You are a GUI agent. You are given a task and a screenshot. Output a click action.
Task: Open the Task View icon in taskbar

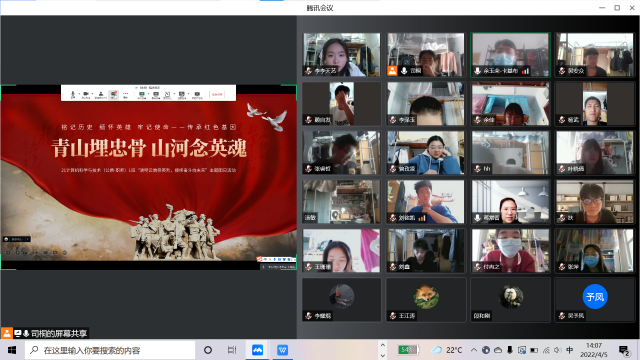tap(232, 350)
